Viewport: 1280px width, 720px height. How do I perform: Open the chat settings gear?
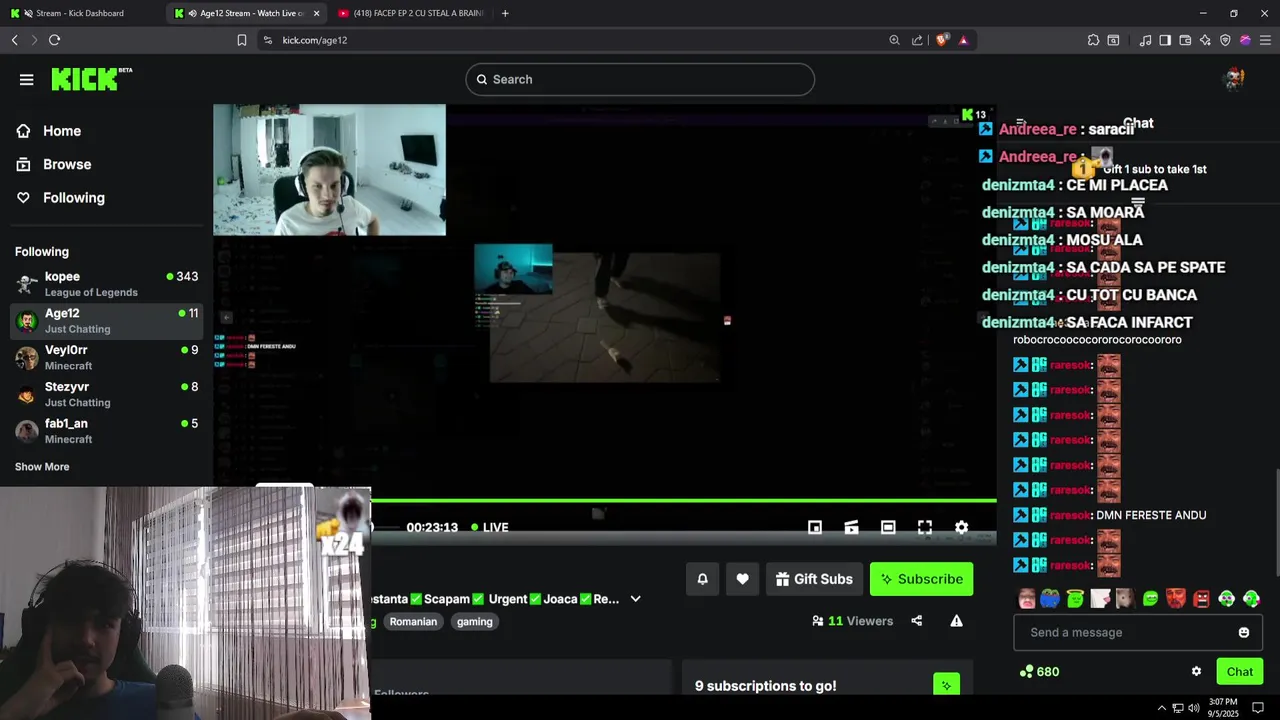[x=1196, y=671]
